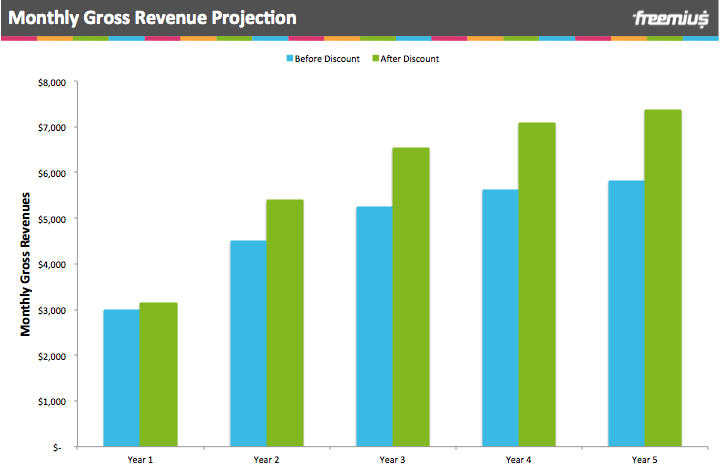Click the $- zero axis value
721x472 pixels.
(57, 448)
